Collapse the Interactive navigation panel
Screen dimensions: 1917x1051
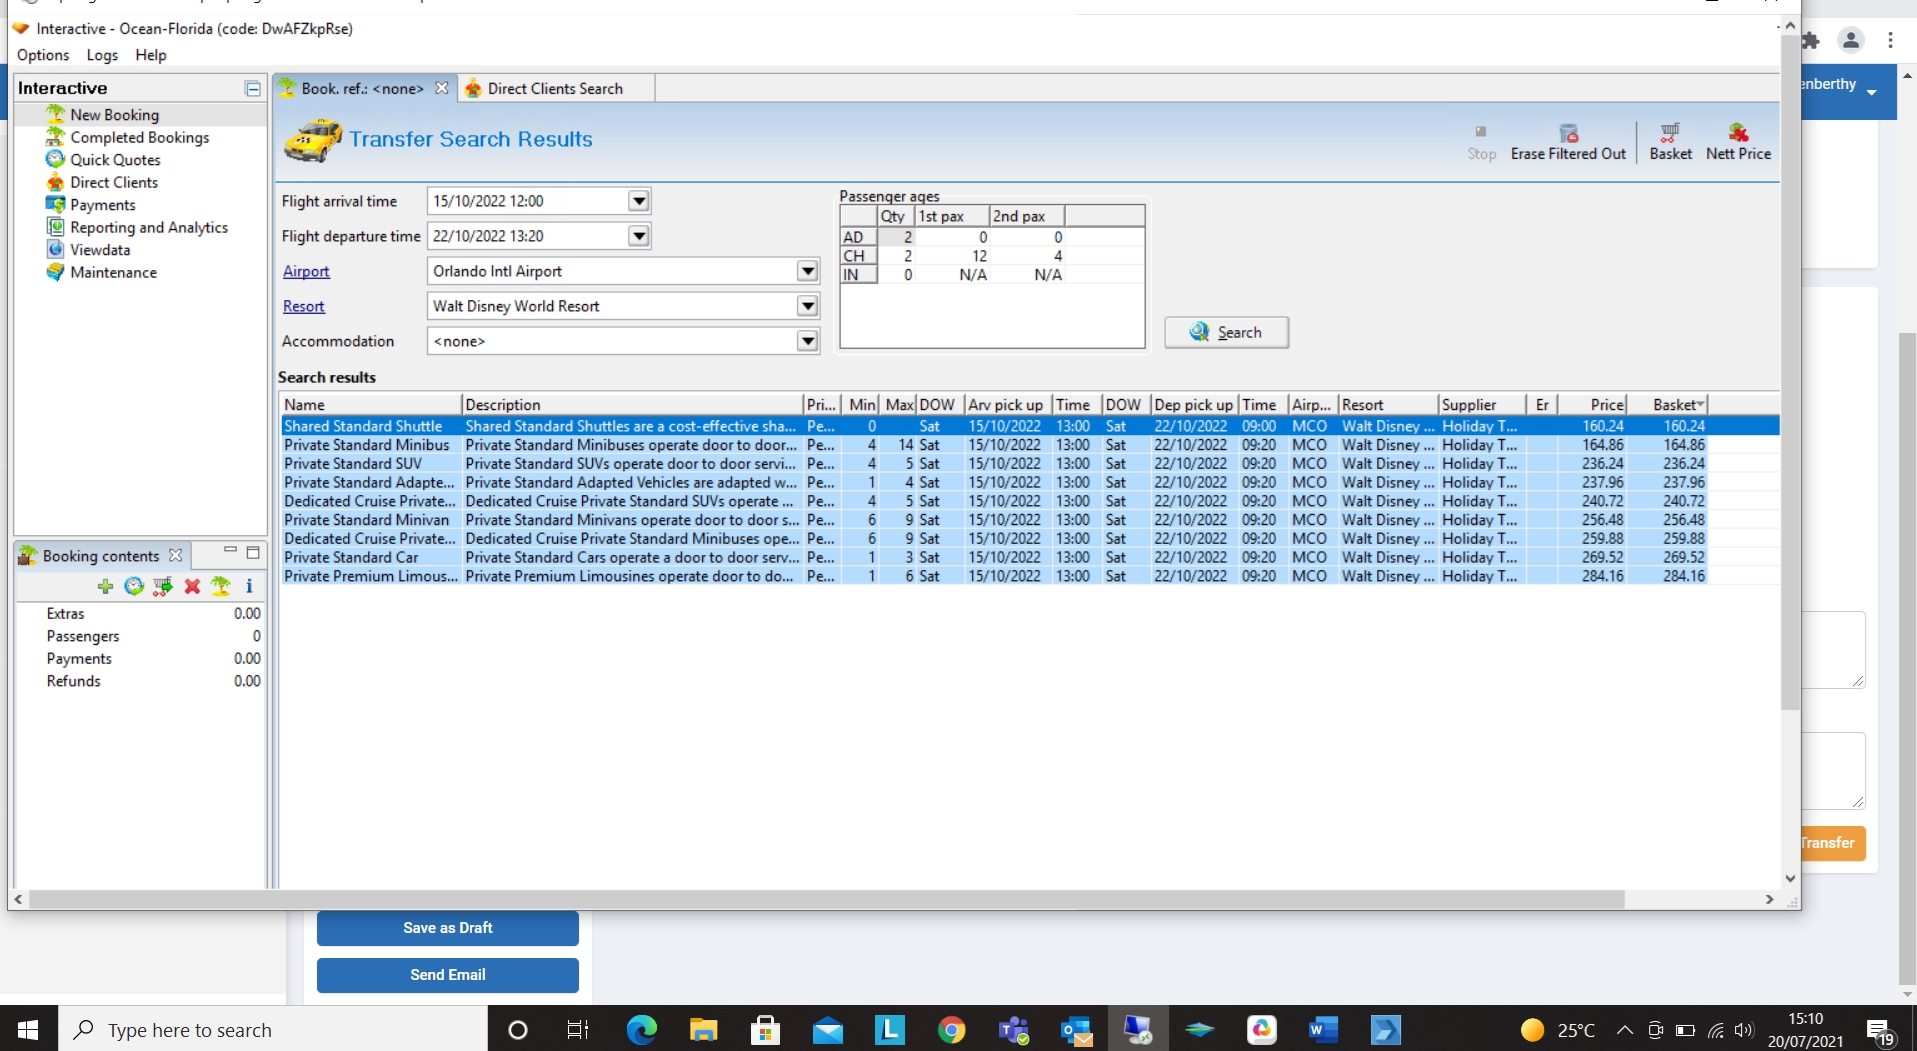click(x=252, y=88)
